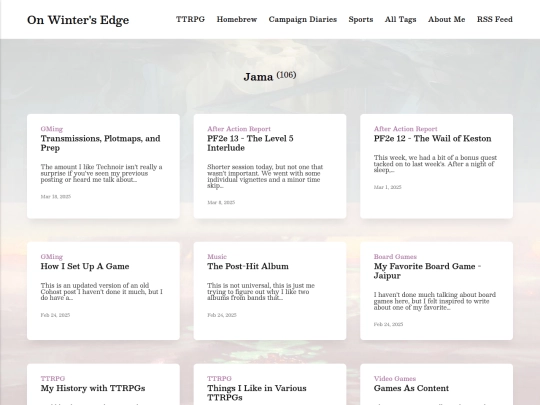Click excerpt 'This is not universal'
The height and width of the screenshot is (405, 540).
pyautogui.click(x=261, y=292)
